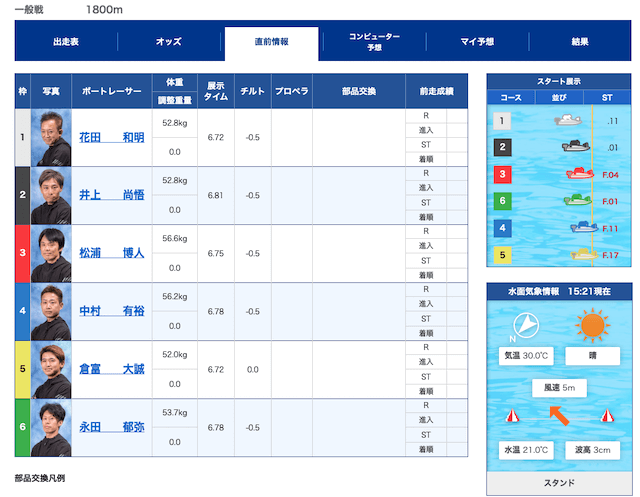Click course number 1 badge in start display

502,121
